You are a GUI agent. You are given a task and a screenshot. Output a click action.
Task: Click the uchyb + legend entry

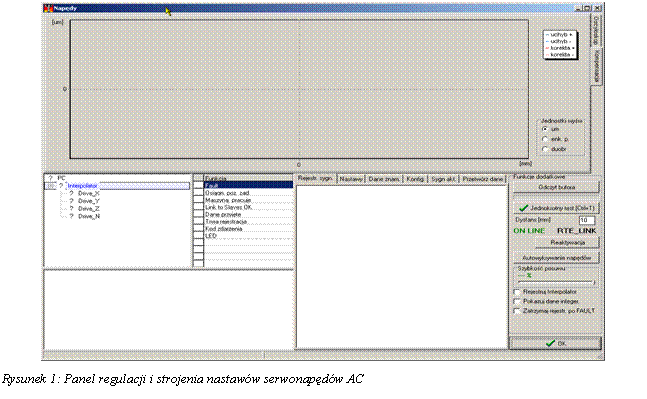(x=560, y=35)
